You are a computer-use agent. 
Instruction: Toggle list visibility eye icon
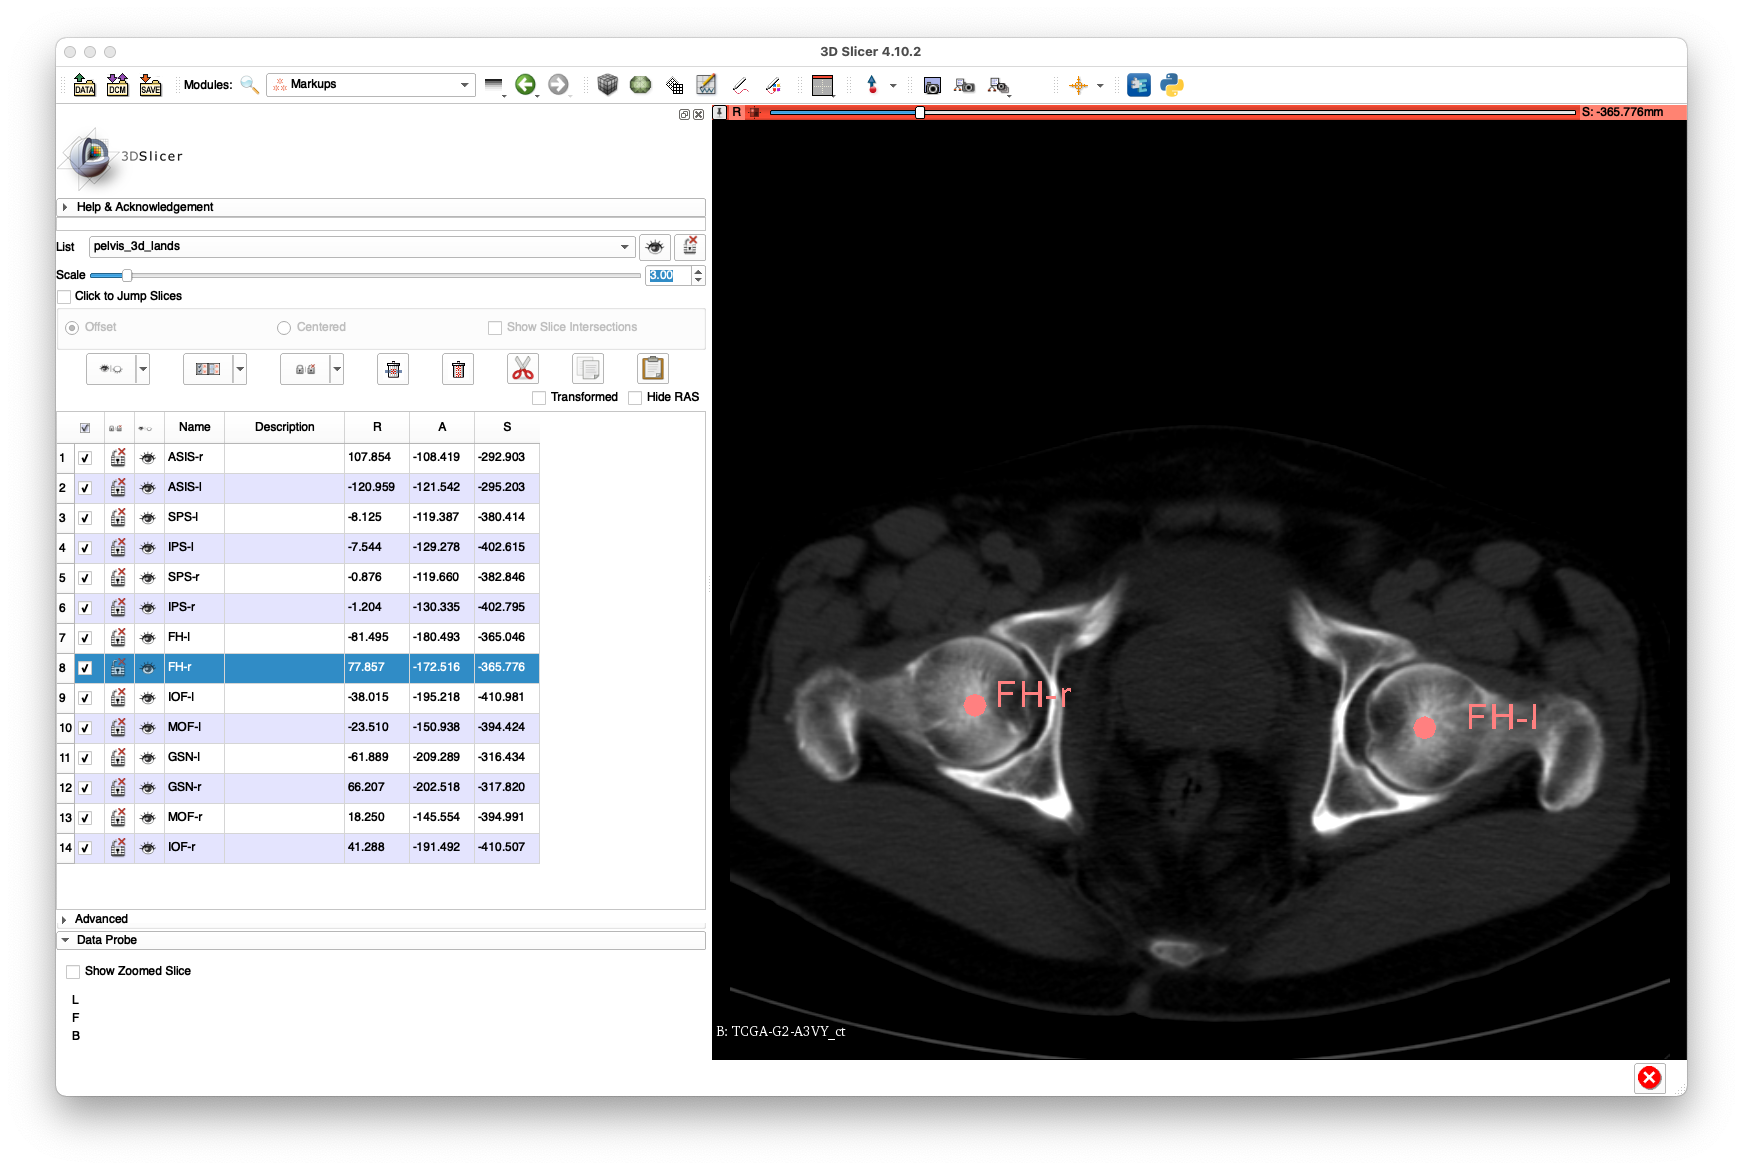coord(655,246)
